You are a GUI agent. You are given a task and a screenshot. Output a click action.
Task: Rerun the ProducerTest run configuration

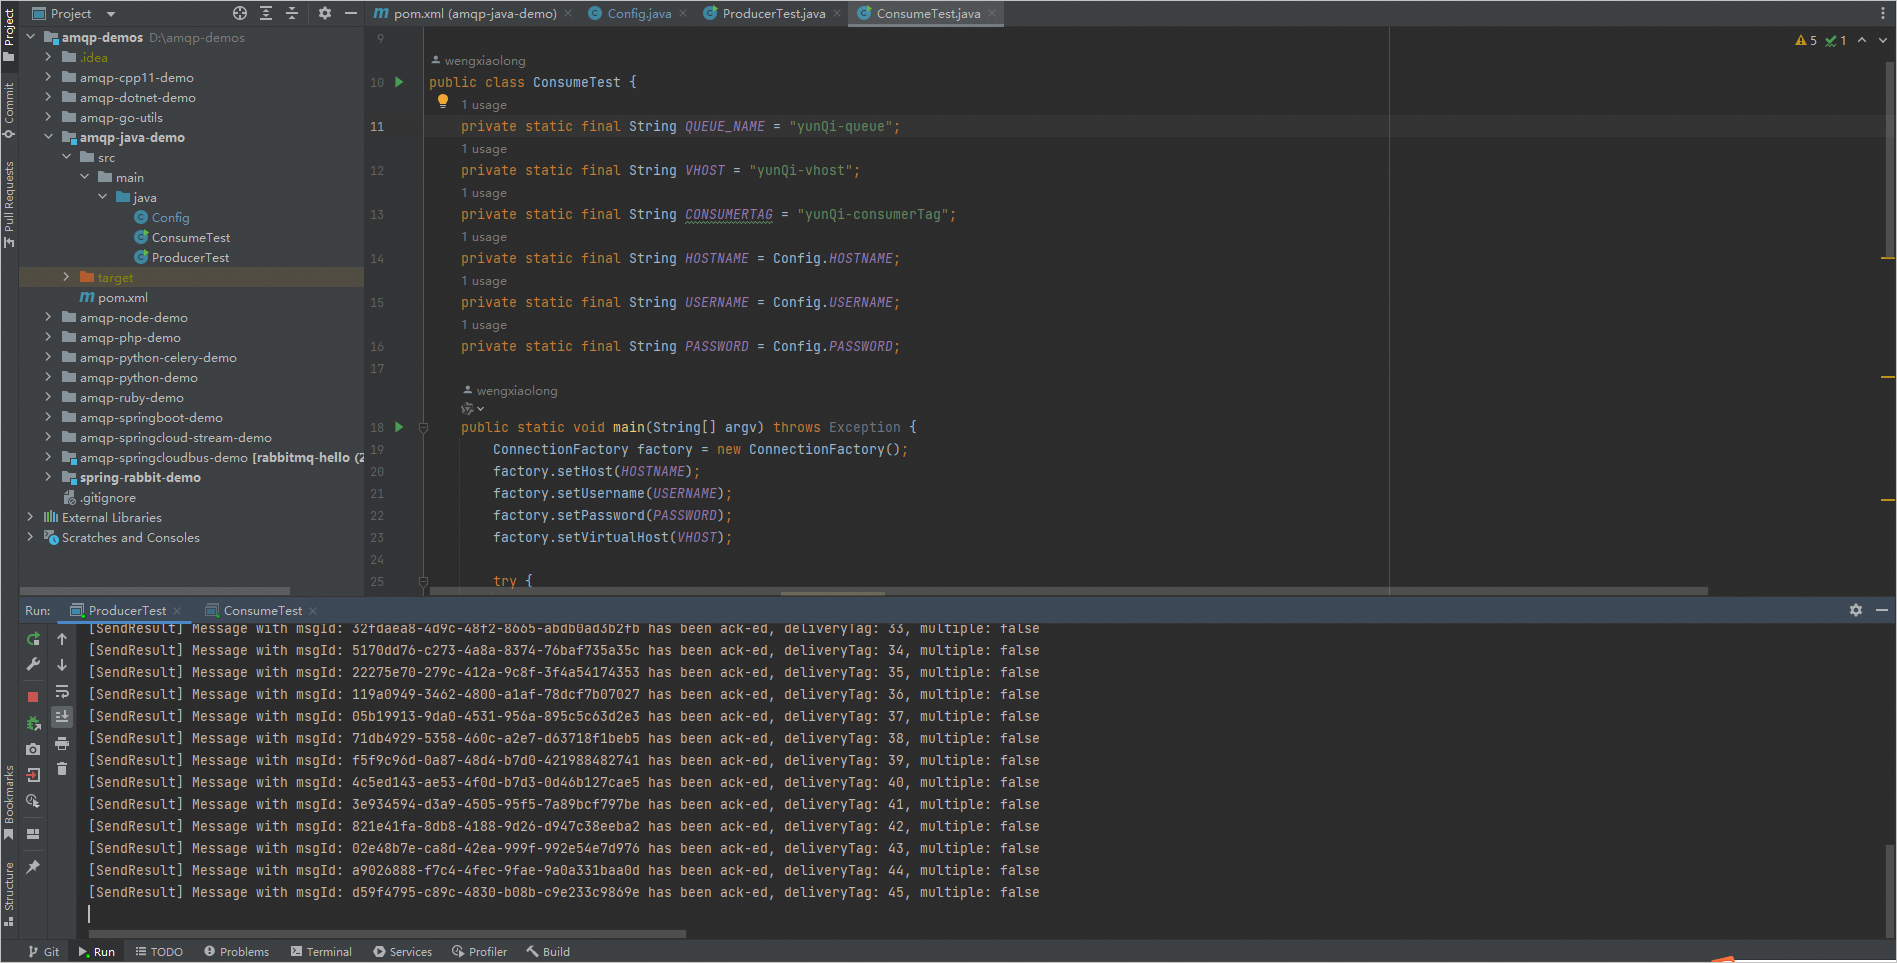pyautogui.click(x=33, y=639)
